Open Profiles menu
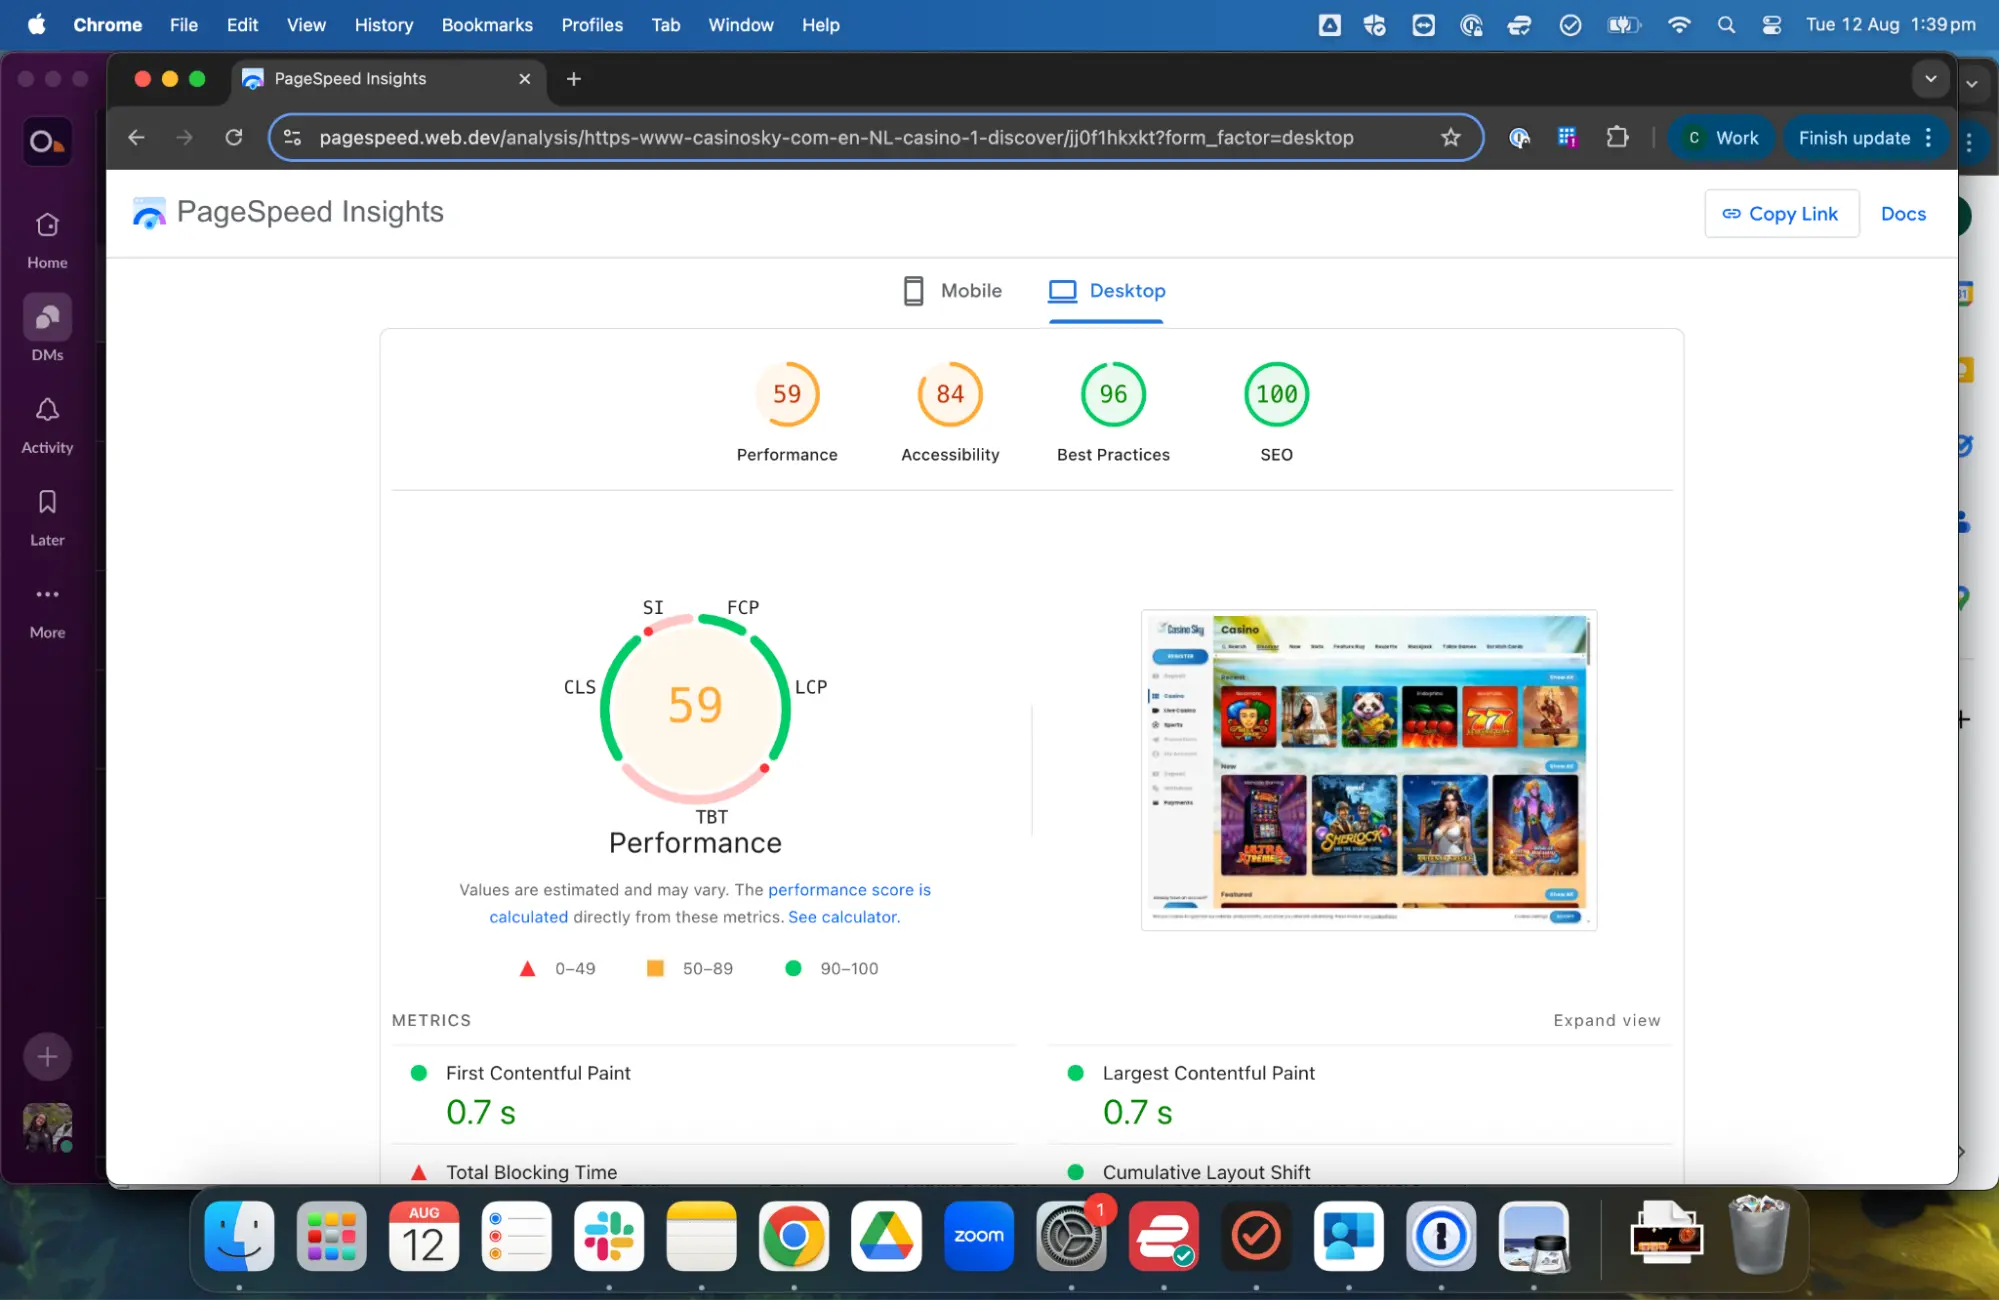The image size is (1999, 1301). click(591, 25)
